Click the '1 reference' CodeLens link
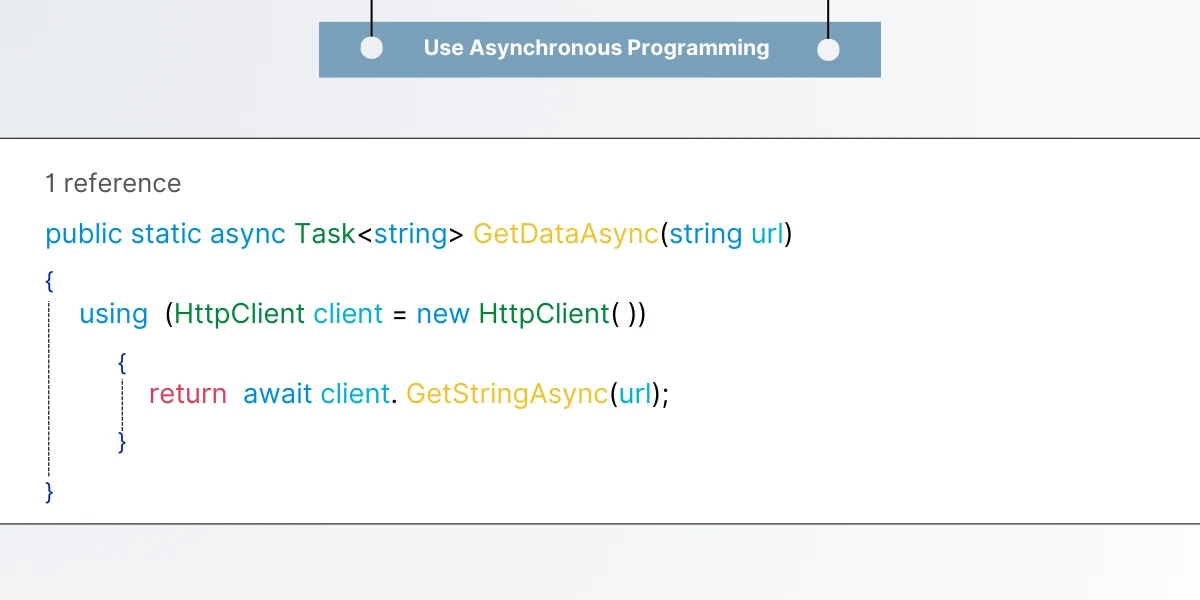Screen dimensions: 1200x600 [113, 184]
